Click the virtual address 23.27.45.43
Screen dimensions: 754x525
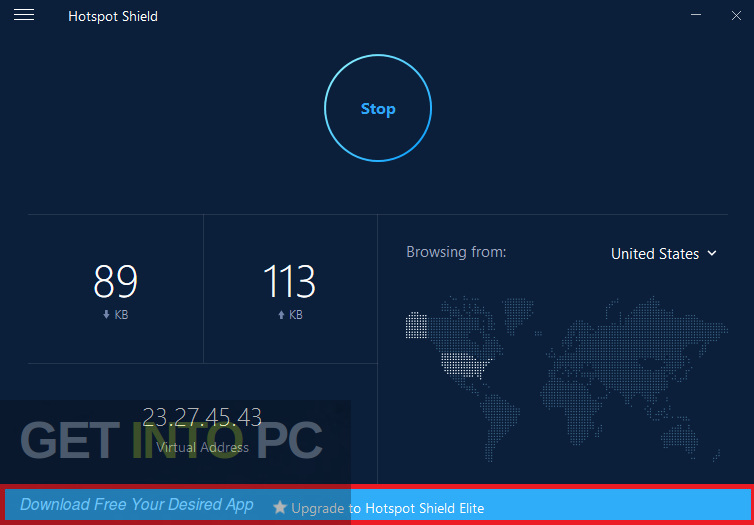pyautogui.click(x=202, y=417)
